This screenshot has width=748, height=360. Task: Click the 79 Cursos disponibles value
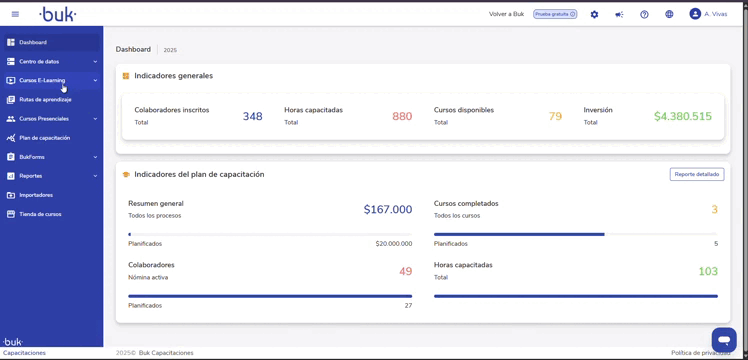555,116
